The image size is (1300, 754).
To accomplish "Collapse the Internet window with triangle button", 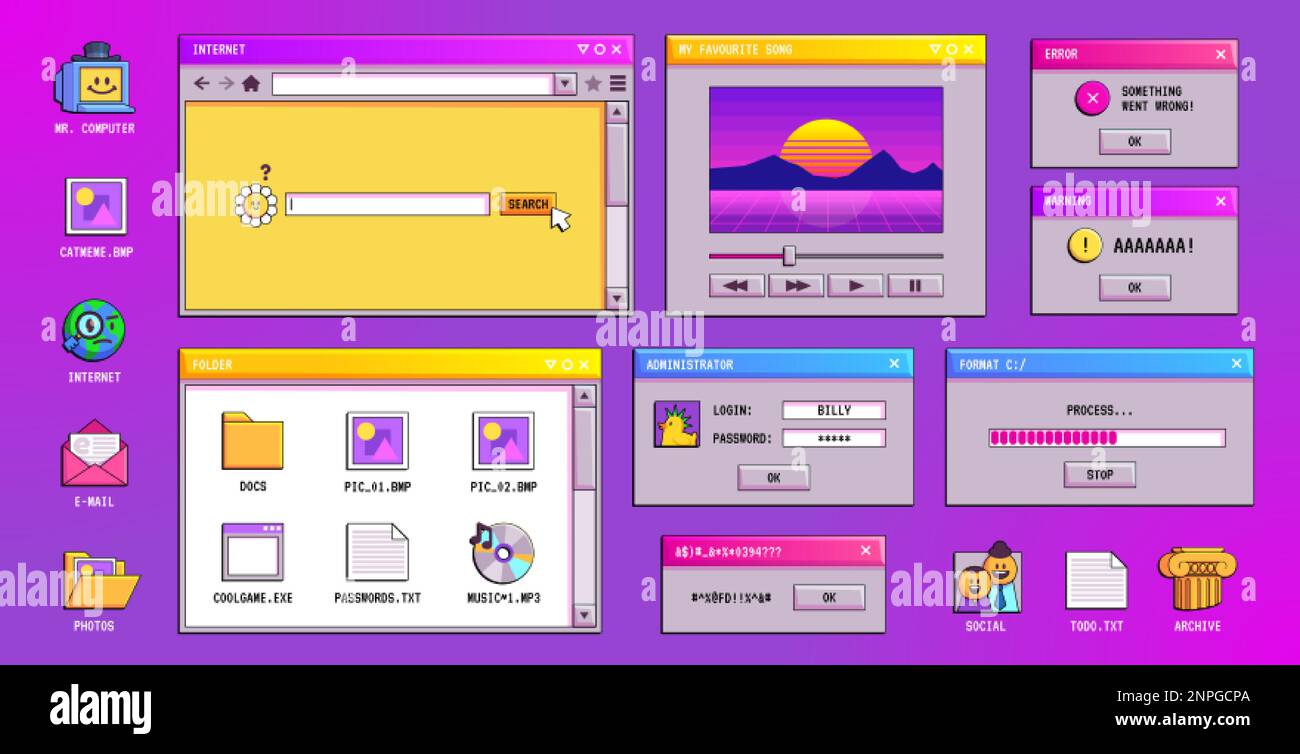I will [583, 49].
